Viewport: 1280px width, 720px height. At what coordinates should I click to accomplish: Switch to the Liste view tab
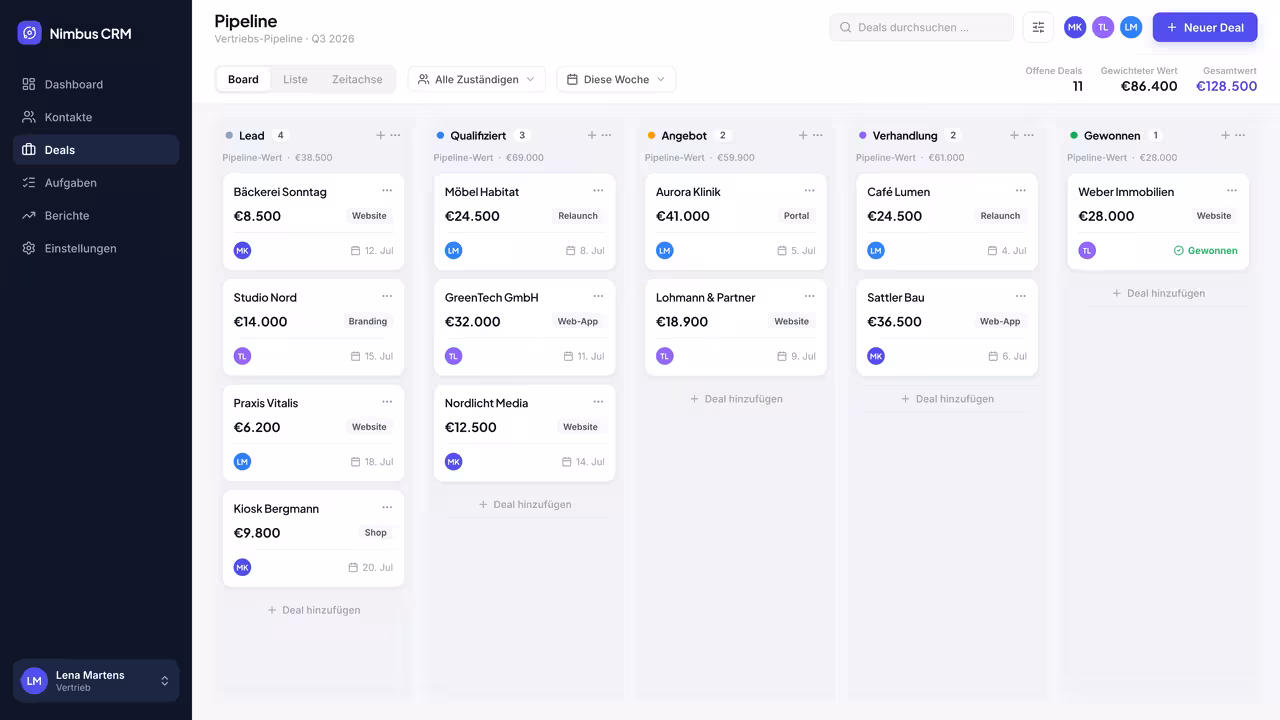[x=295, y=79]
